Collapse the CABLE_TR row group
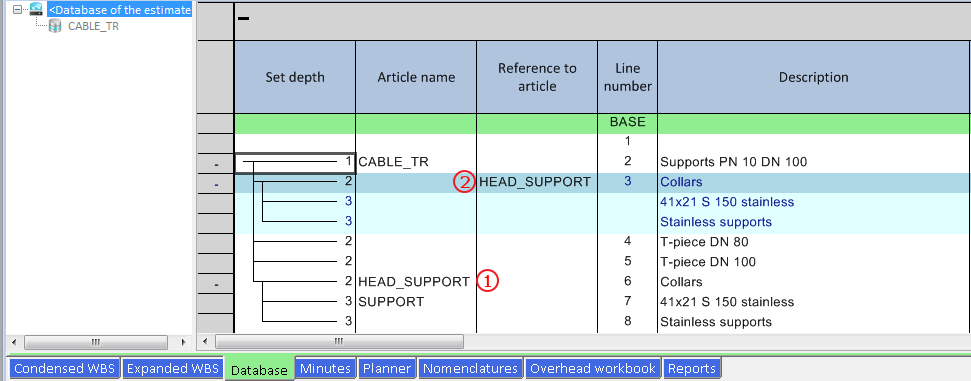Screen dimensions: 971x381 coord(216,165)
